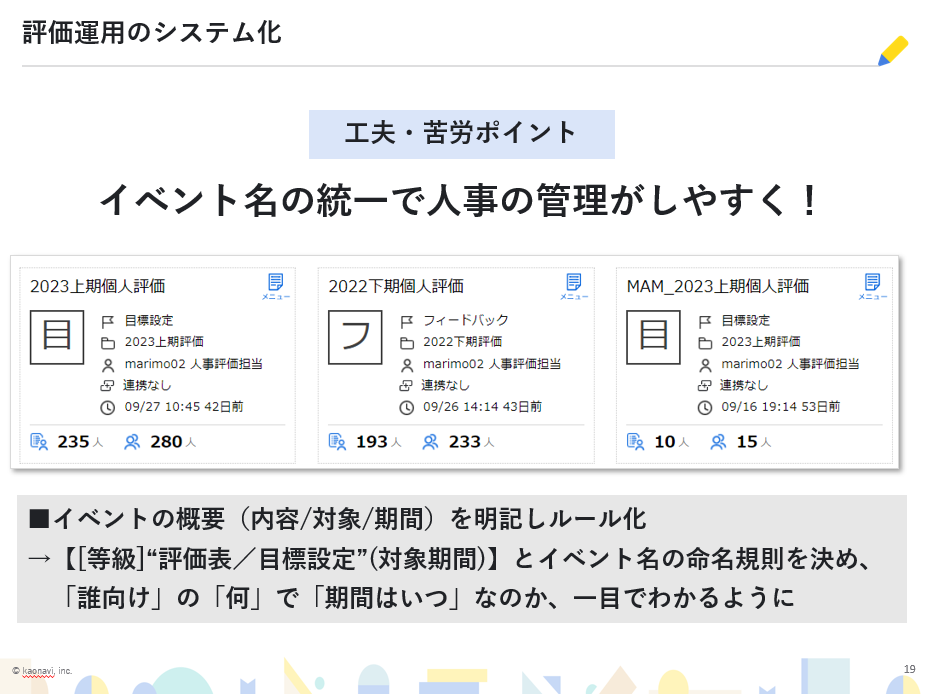This screenshot has width=927, height=694.
Task: Open the MAM_2023上期個人評価 event title
Action: coord(717,286)
